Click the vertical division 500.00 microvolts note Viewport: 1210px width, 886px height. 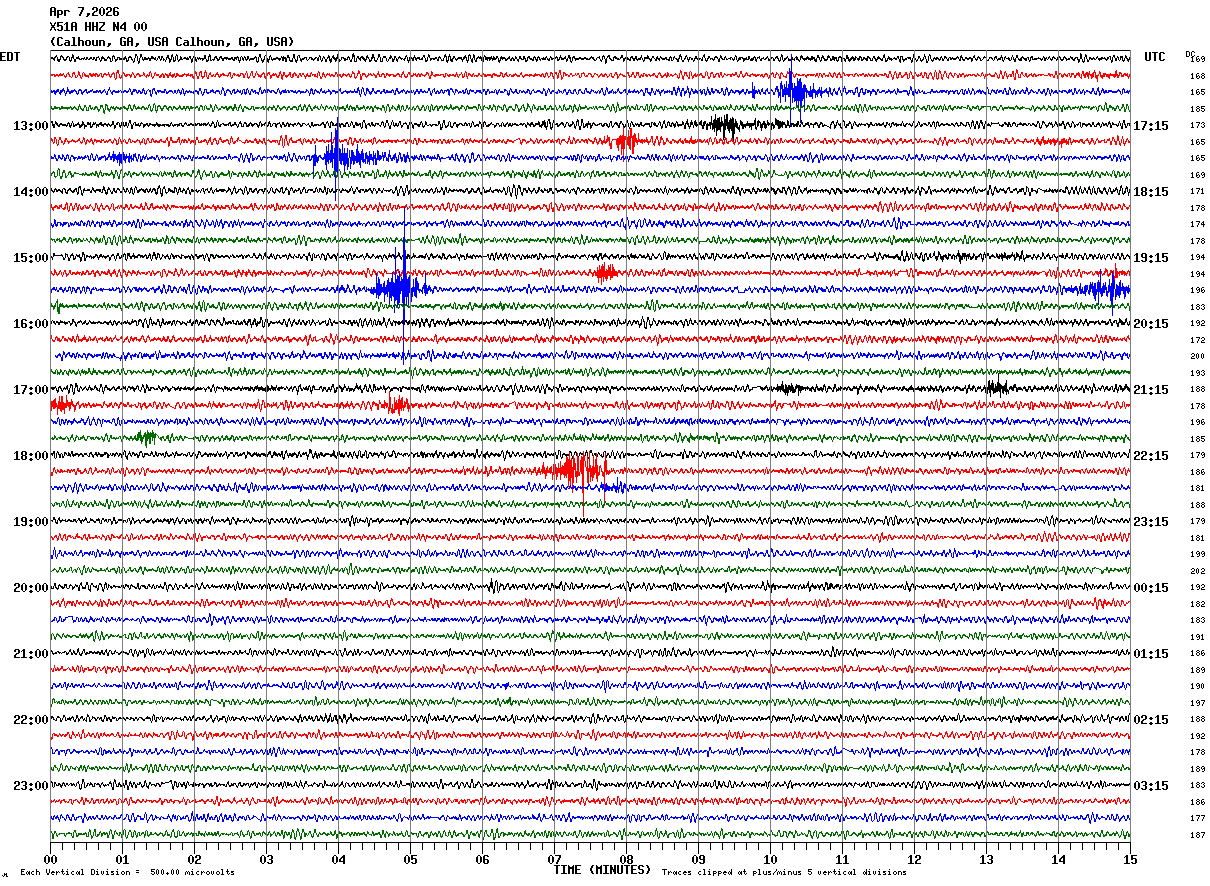click(127, 873)
